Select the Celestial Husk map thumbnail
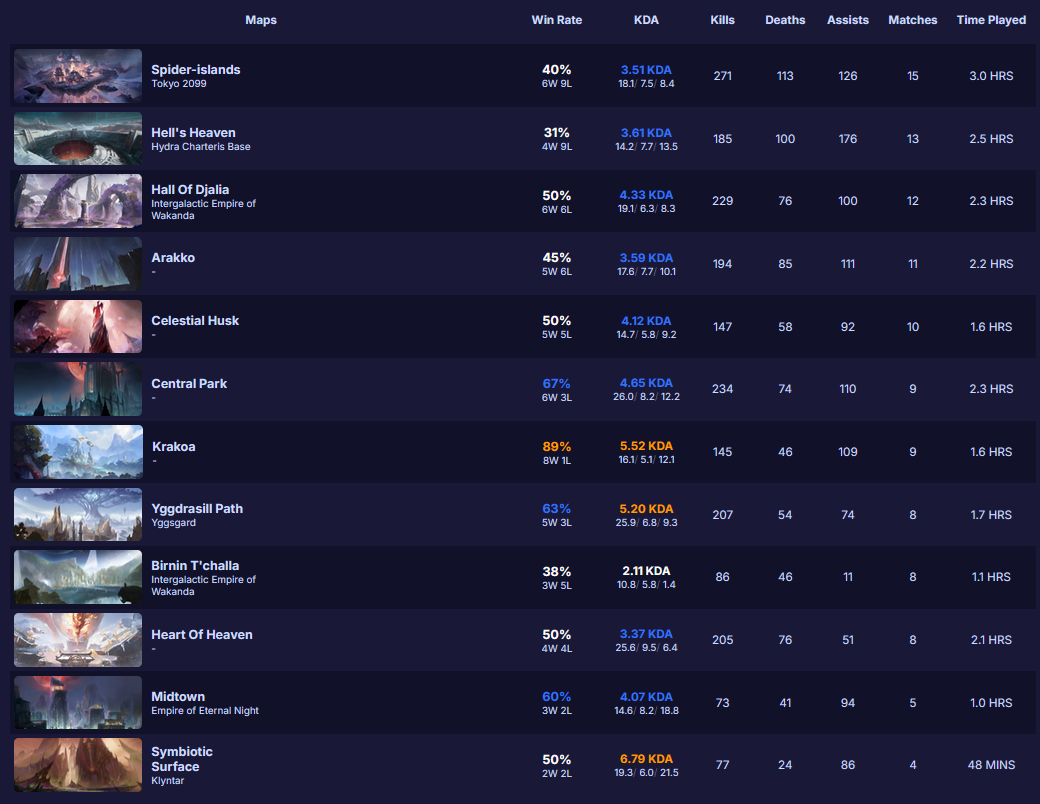The image size is (1040, 804). [78, 326]
